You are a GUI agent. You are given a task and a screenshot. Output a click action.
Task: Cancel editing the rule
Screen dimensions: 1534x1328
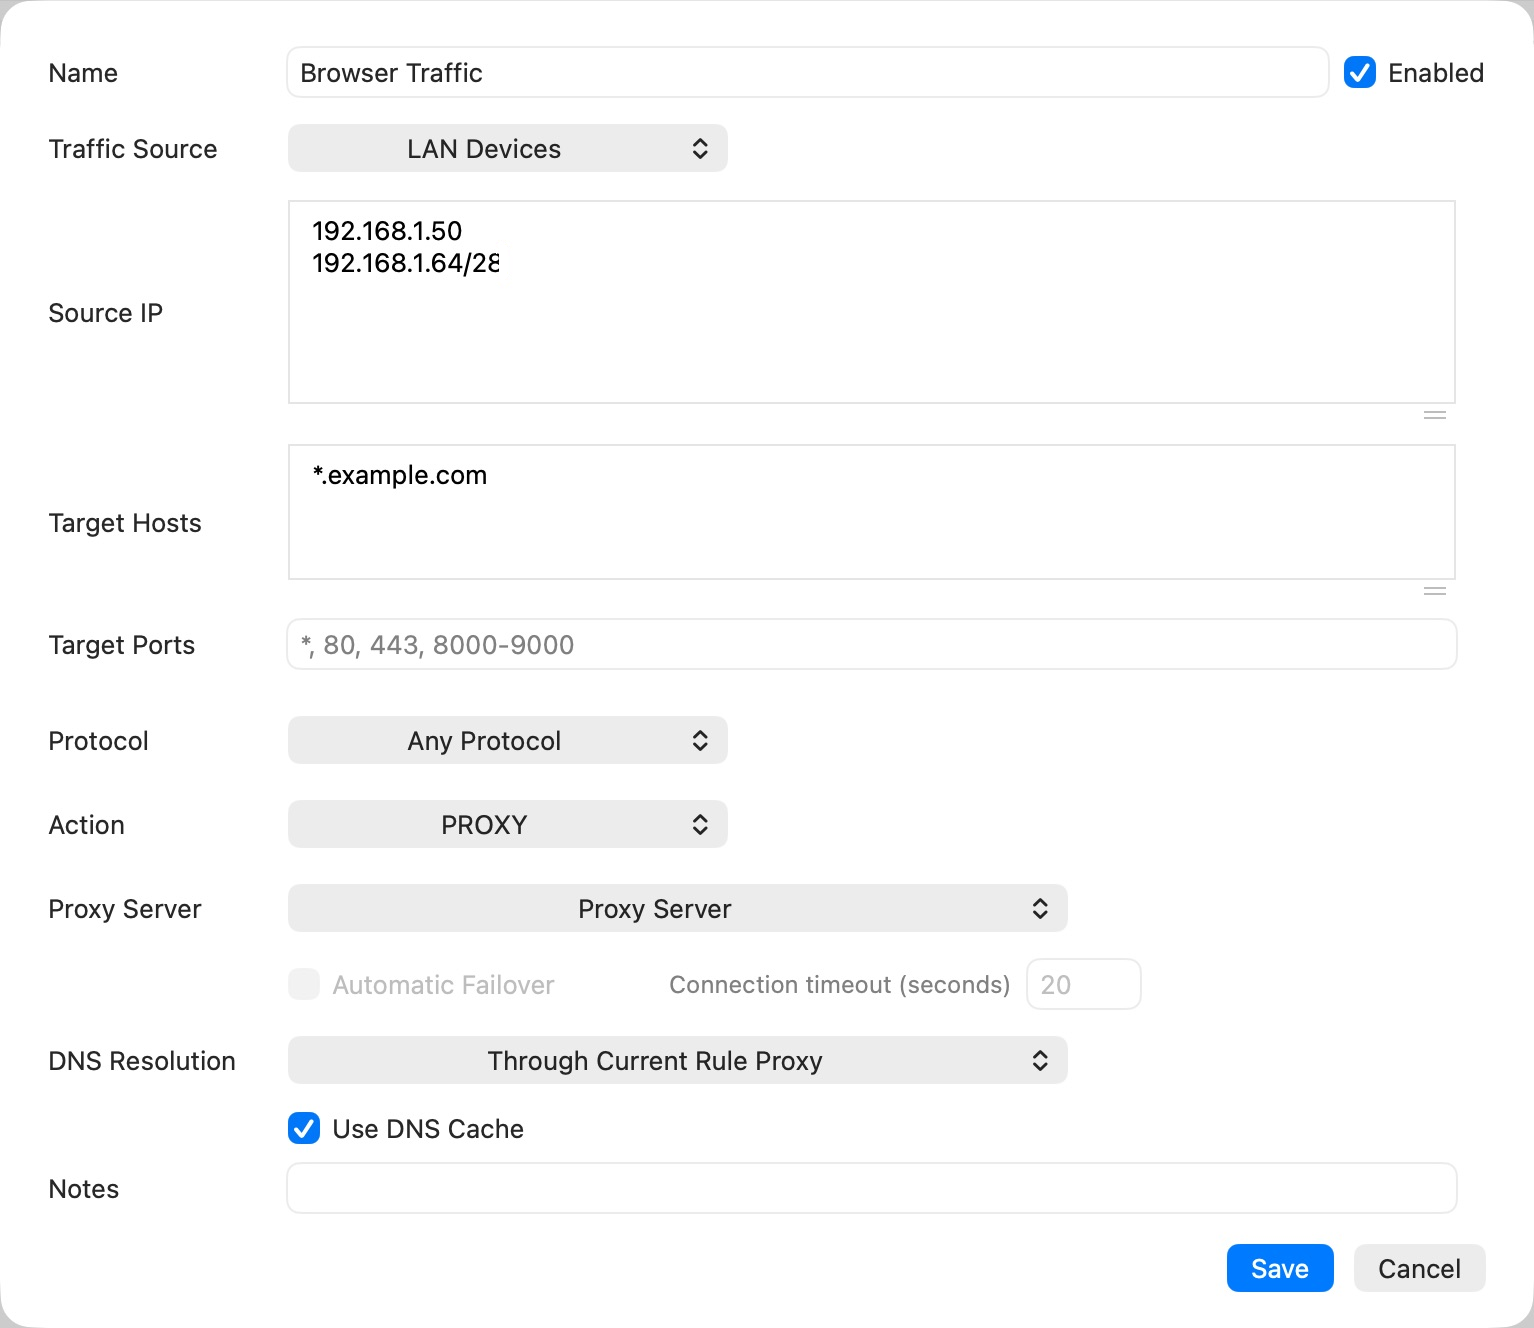[1420, 1269]
